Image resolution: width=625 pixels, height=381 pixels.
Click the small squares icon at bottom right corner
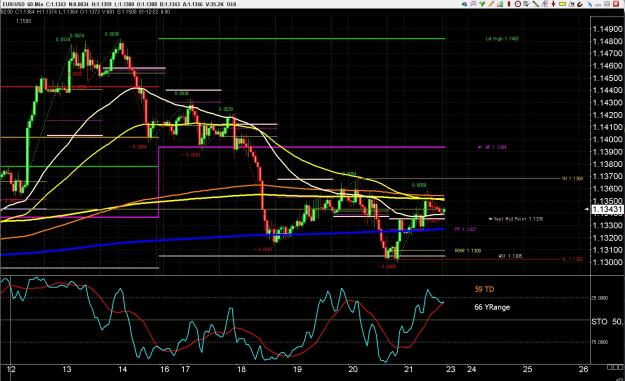615,367
